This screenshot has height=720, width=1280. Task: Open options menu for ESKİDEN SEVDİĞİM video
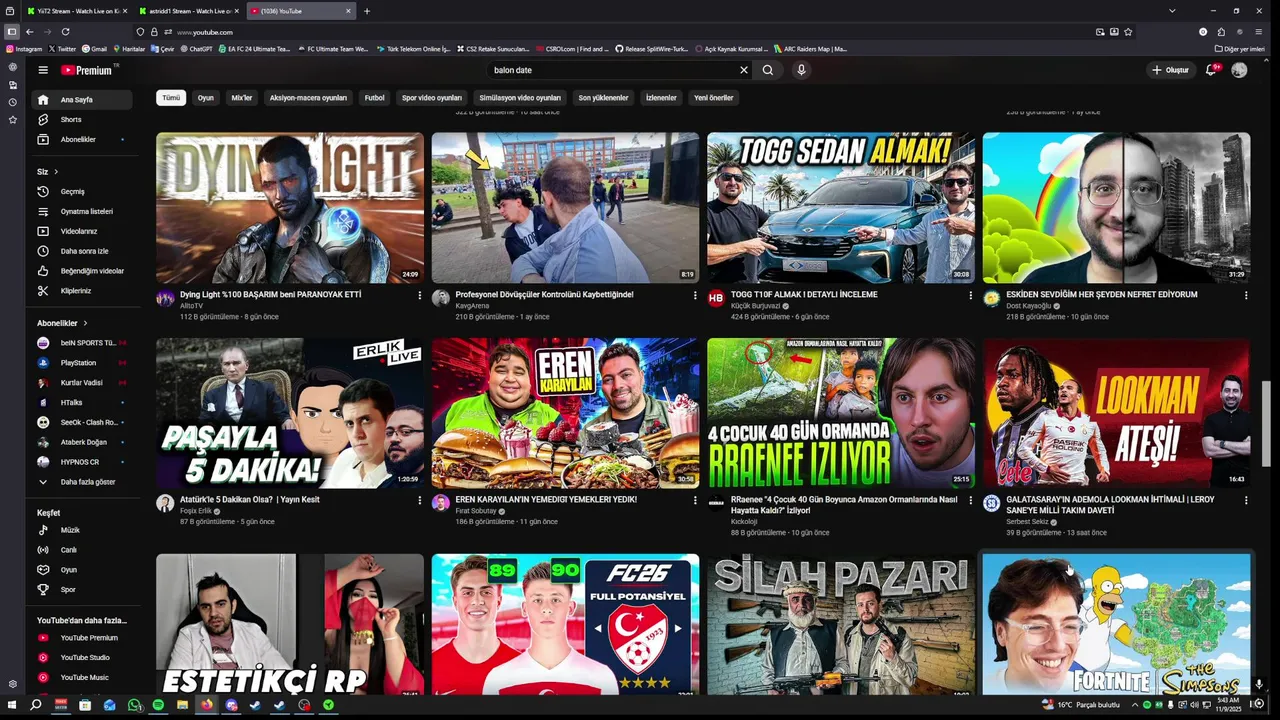pos(1246,296)
